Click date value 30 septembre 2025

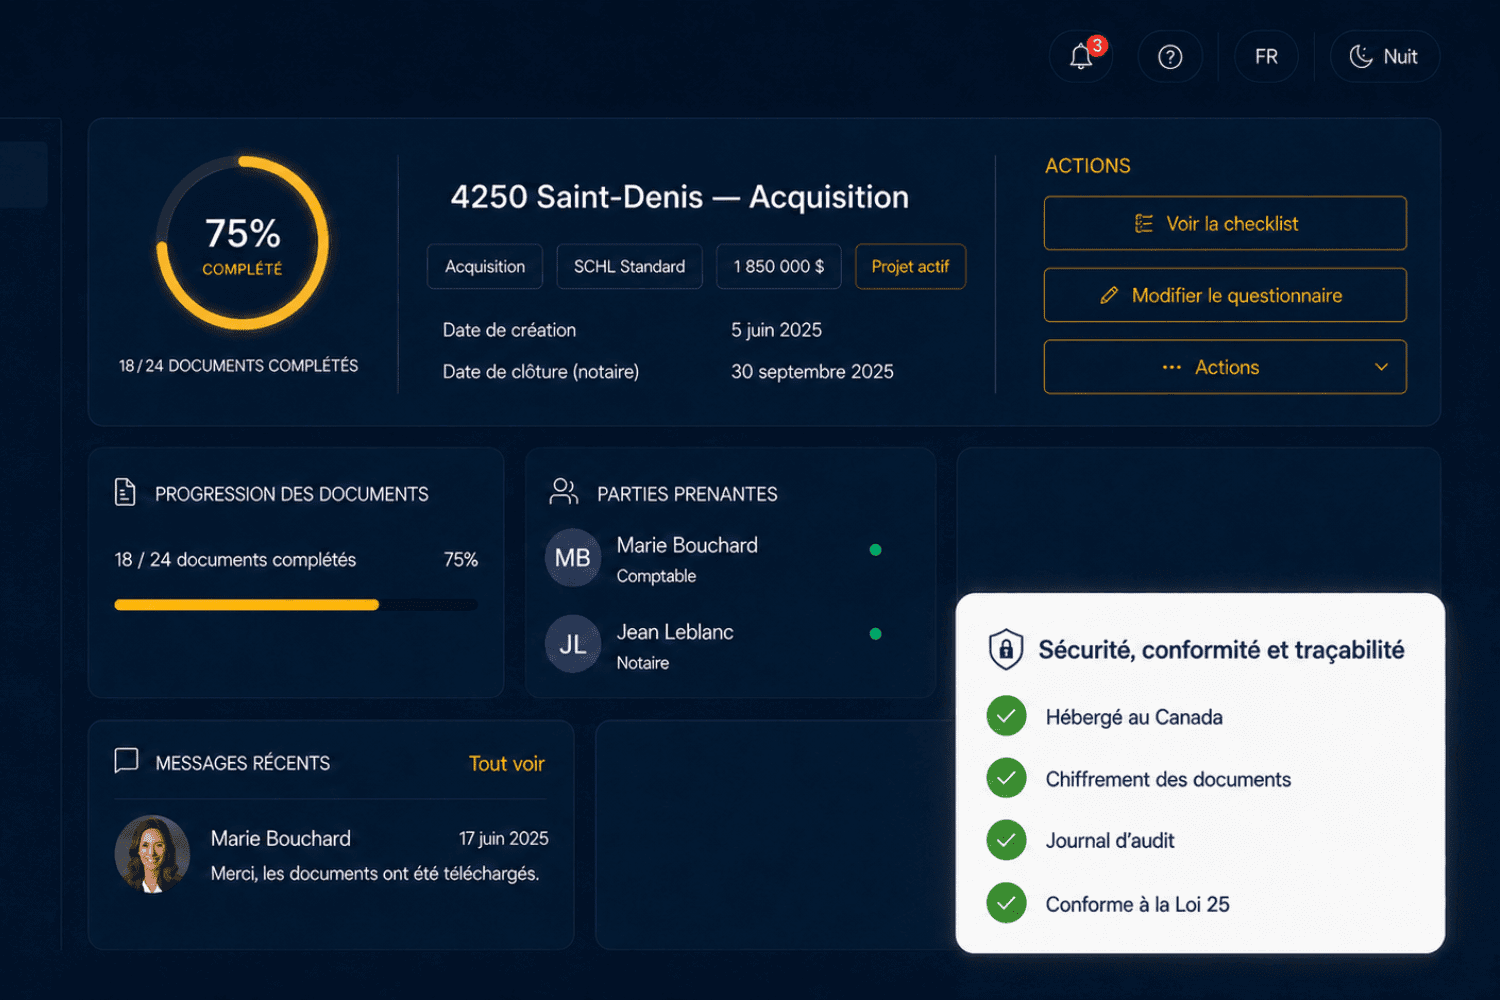pyautogui.click(x=812, y=371)
